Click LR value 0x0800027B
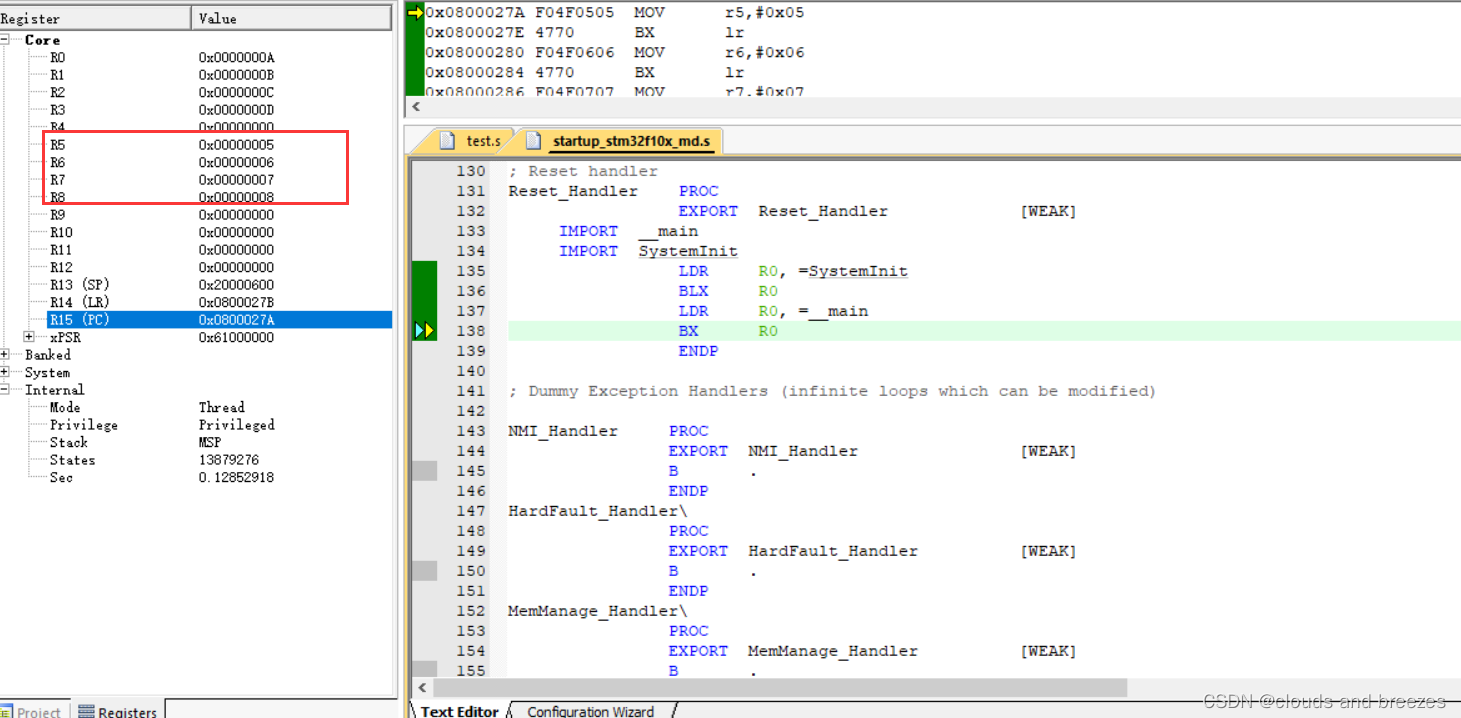Image resolution: width=1461 pixels, height=718 pixels. [236, 302]
